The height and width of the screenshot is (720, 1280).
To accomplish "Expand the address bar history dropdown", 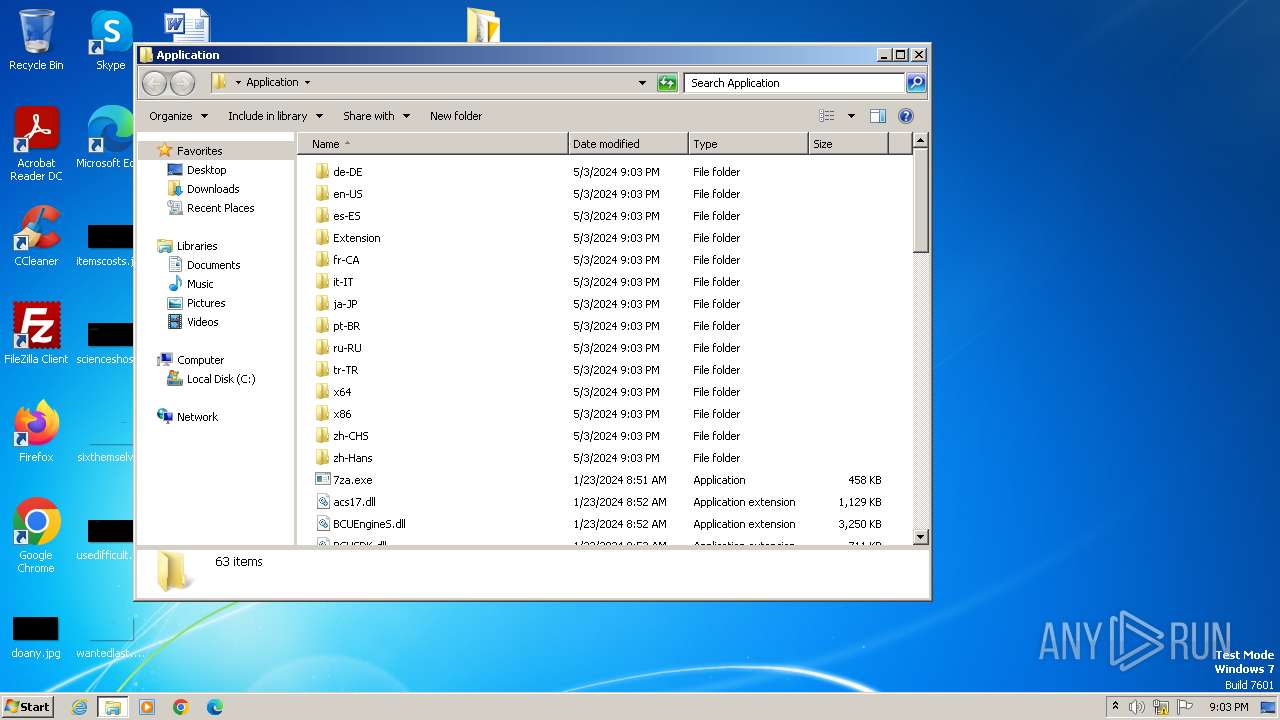I will (642, 83).
